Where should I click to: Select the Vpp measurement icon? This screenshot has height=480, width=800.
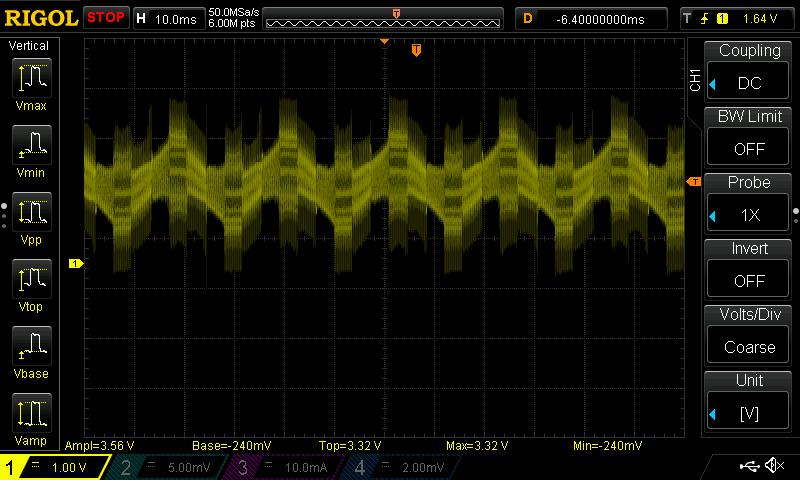[x=32, y=212]
